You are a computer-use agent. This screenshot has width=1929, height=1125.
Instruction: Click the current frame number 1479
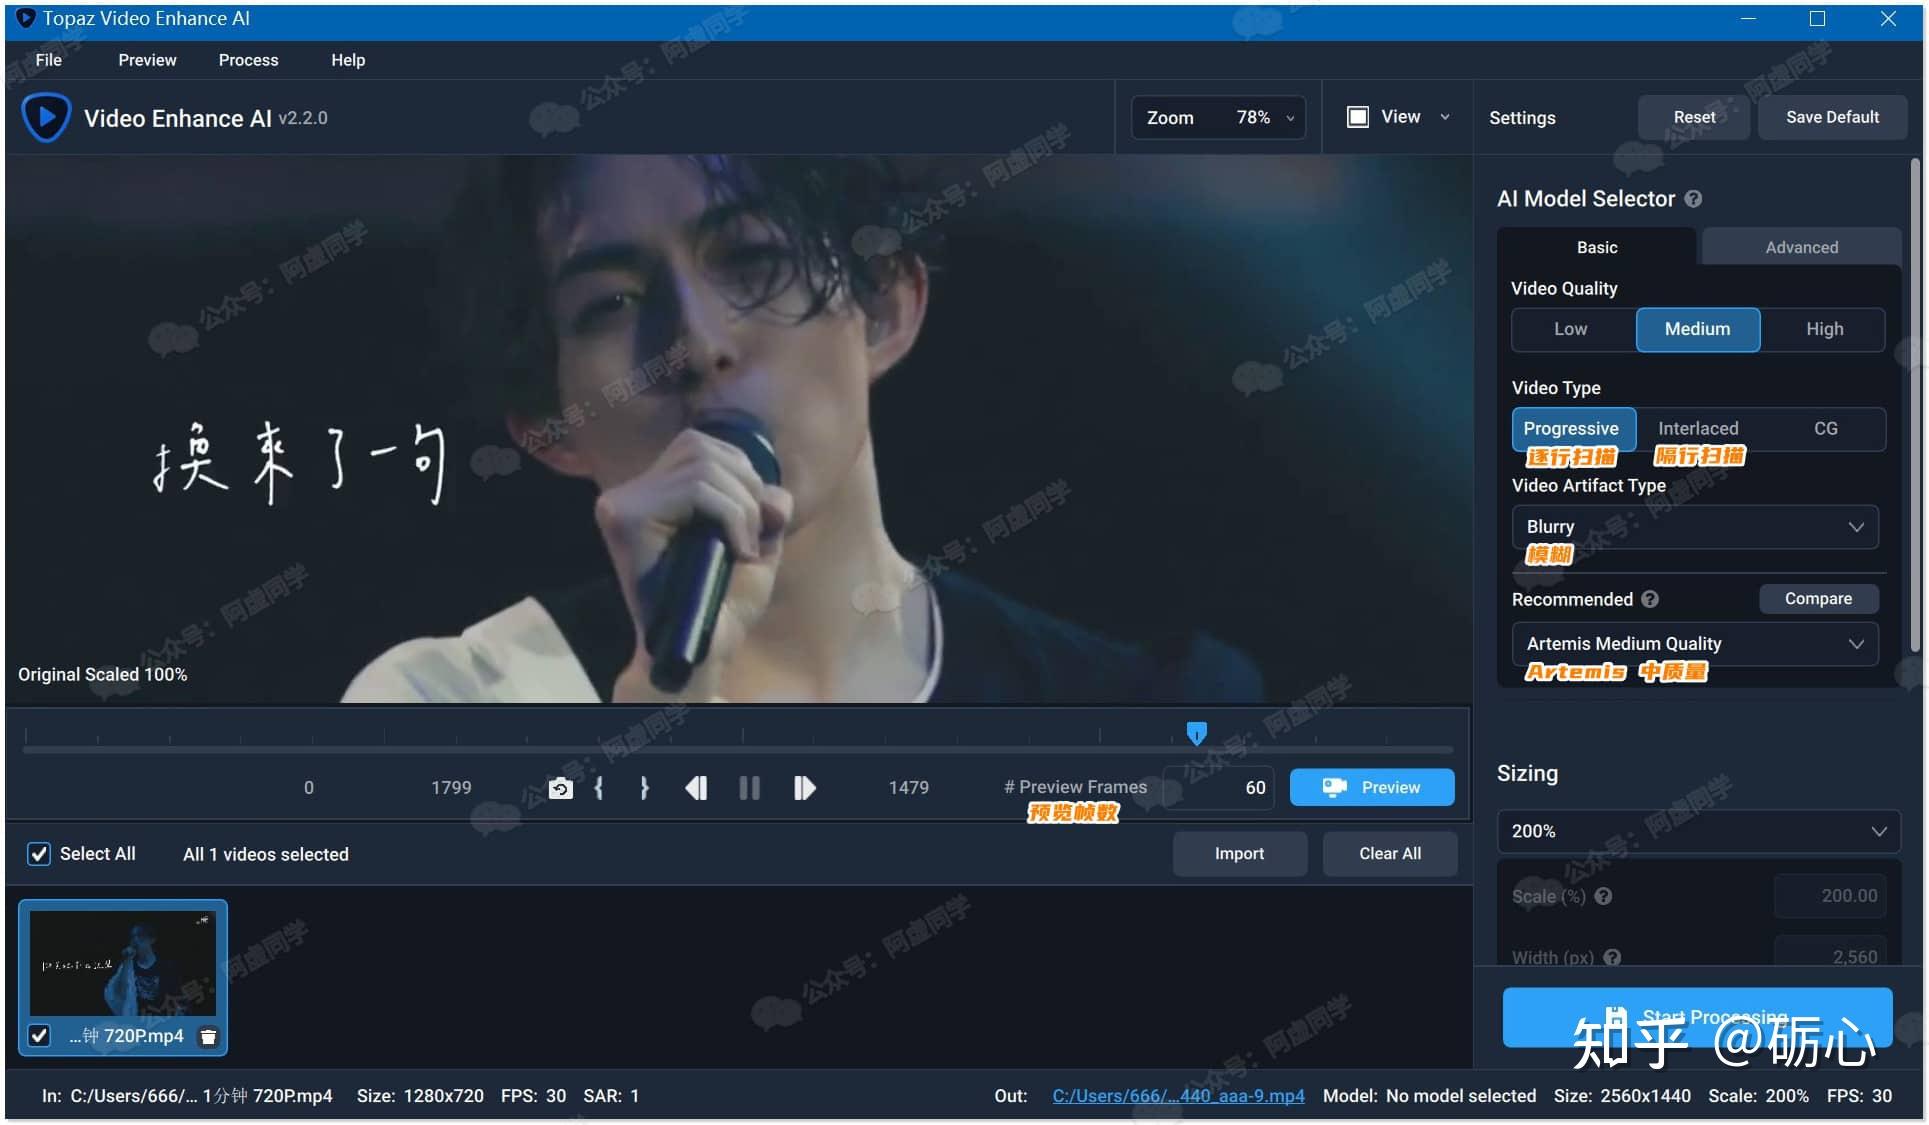coord(908,788)
